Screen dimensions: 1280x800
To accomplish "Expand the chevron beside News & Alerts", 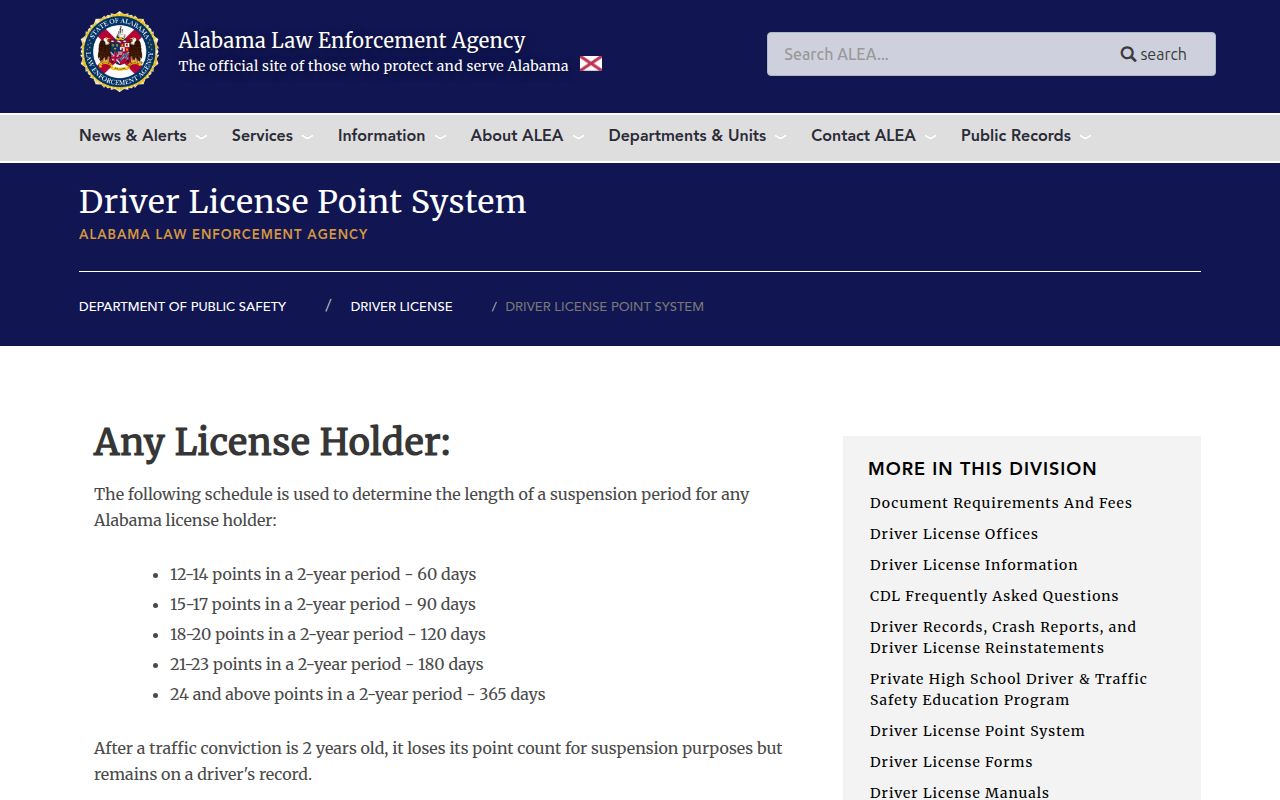I will pyautogui.click(x=201, y=137).
